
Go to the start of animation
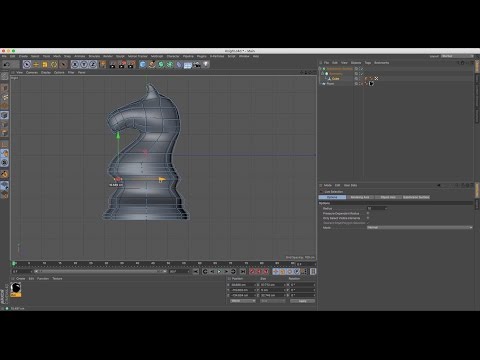point(196,272)
